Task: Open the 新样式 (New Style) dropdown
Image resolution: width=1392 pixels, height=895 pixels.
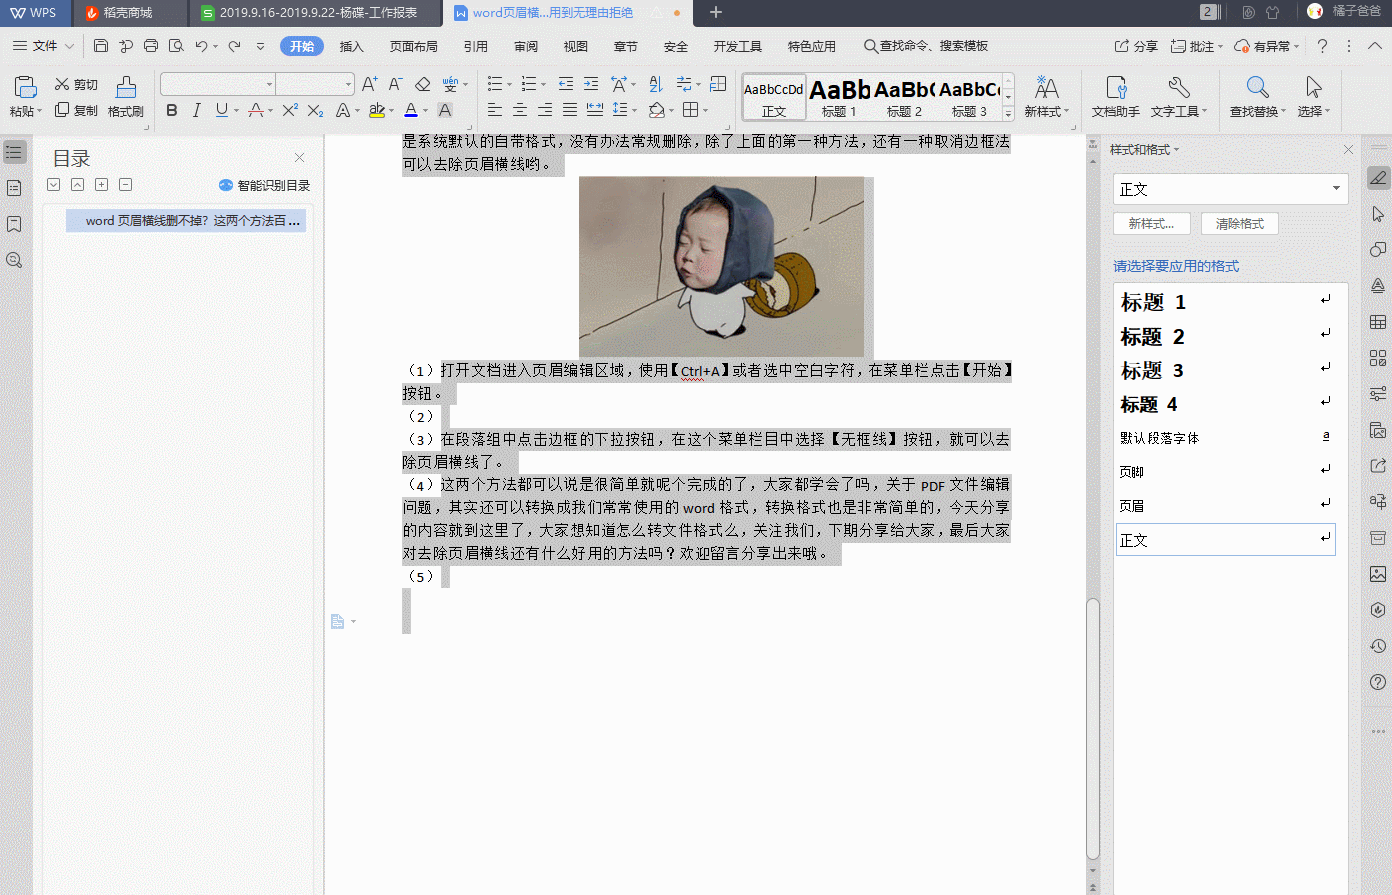Action: (1046, 97)
